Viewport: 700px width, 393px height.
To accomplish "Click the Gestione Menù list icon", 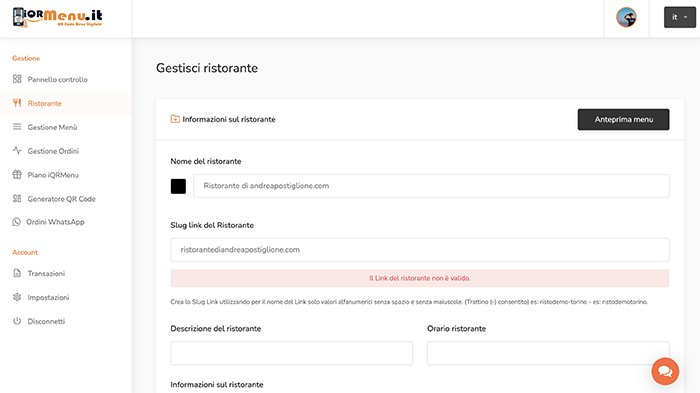I will click(17, 127).
